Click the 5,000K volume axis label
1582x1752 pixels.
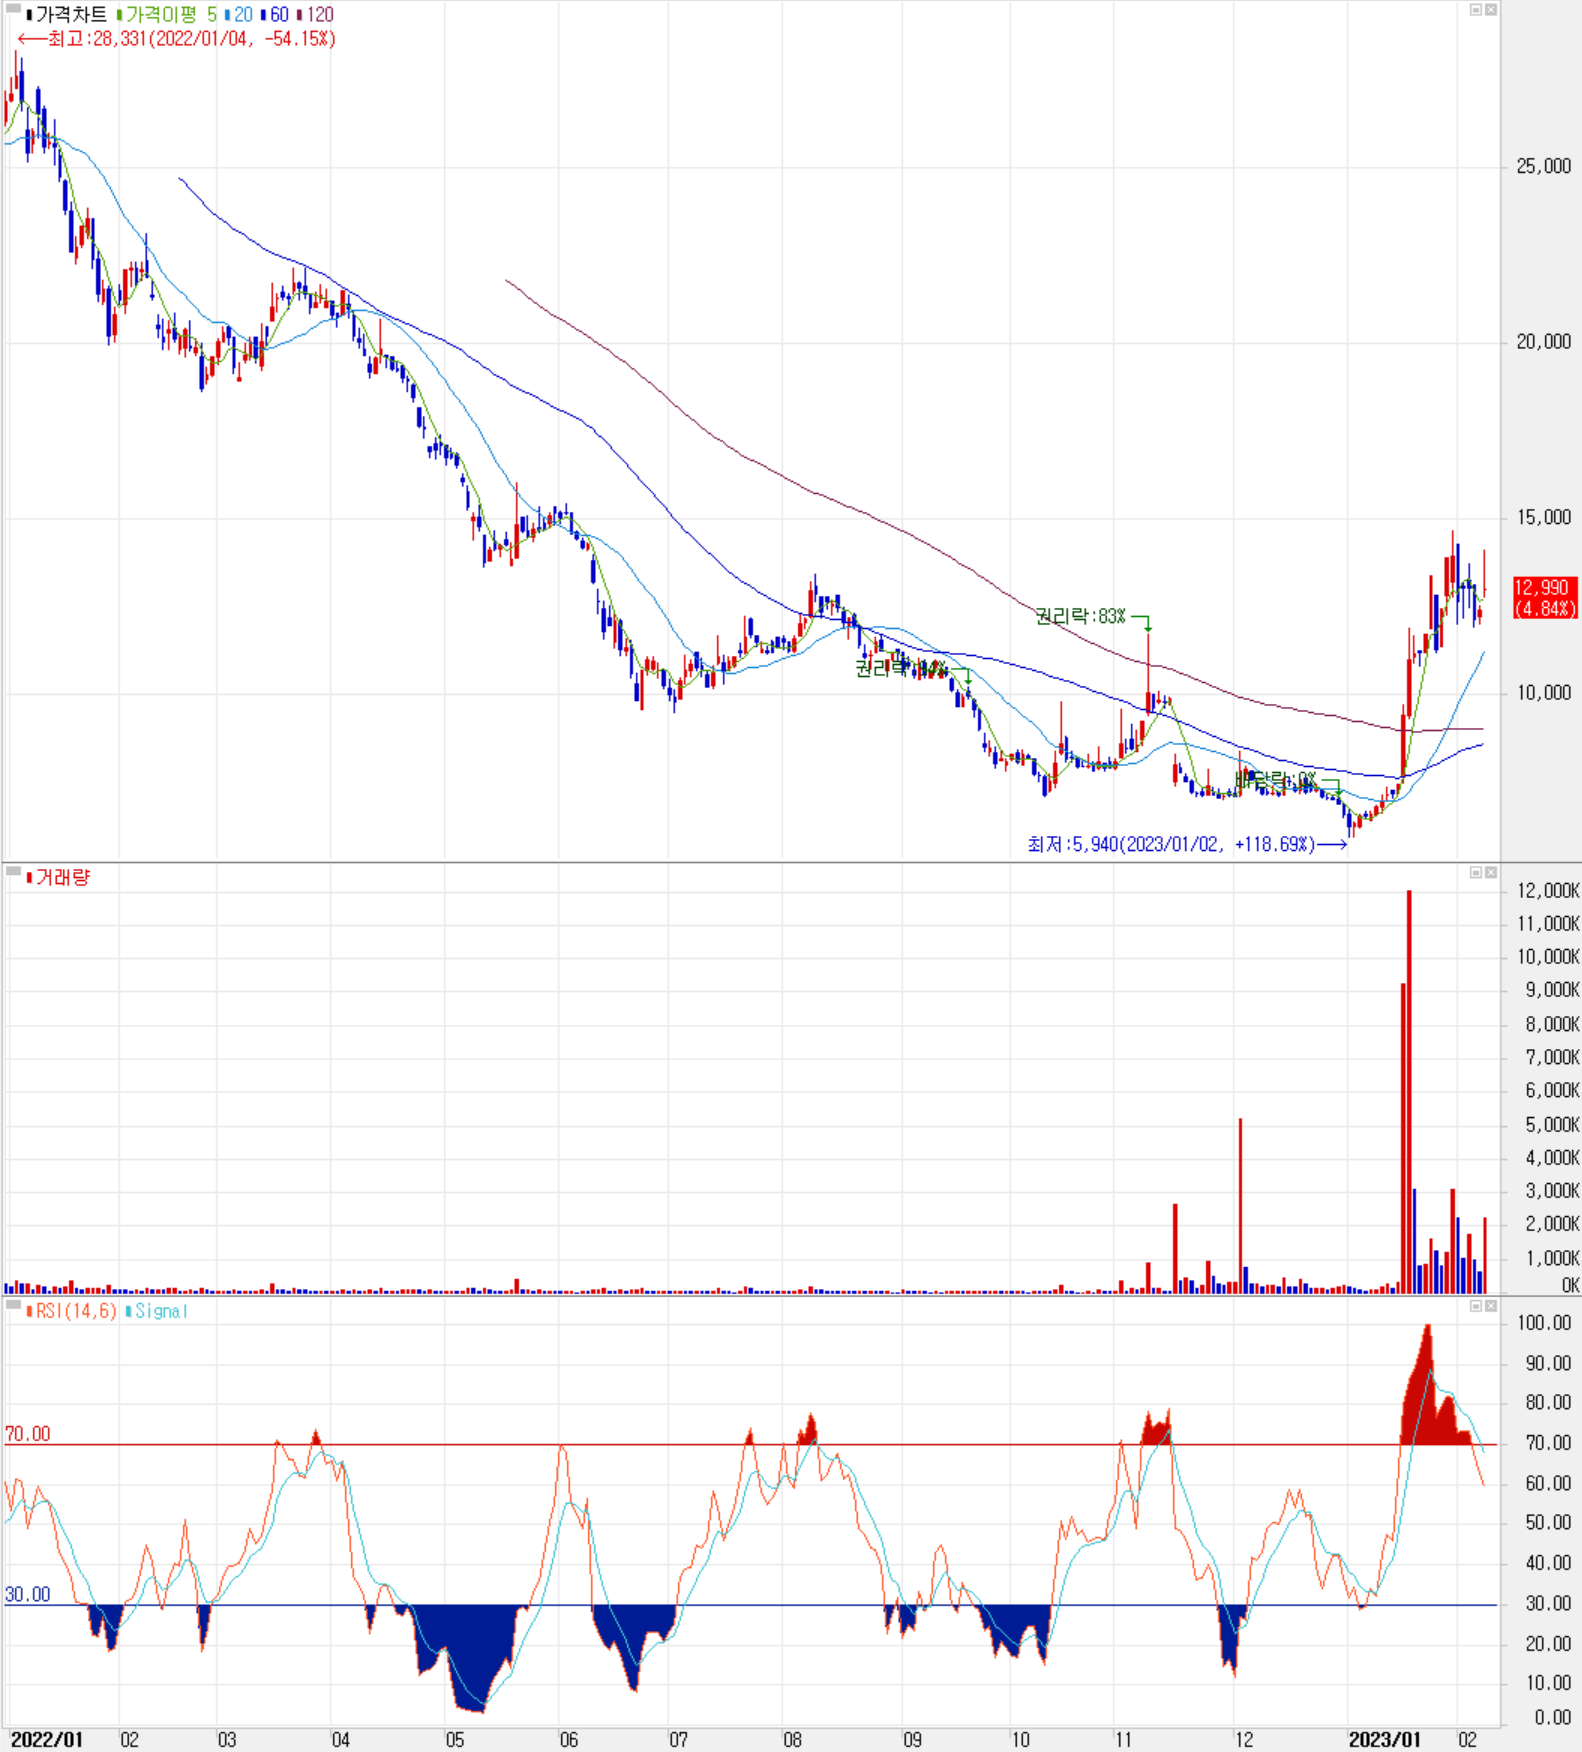(1552, 1125)
